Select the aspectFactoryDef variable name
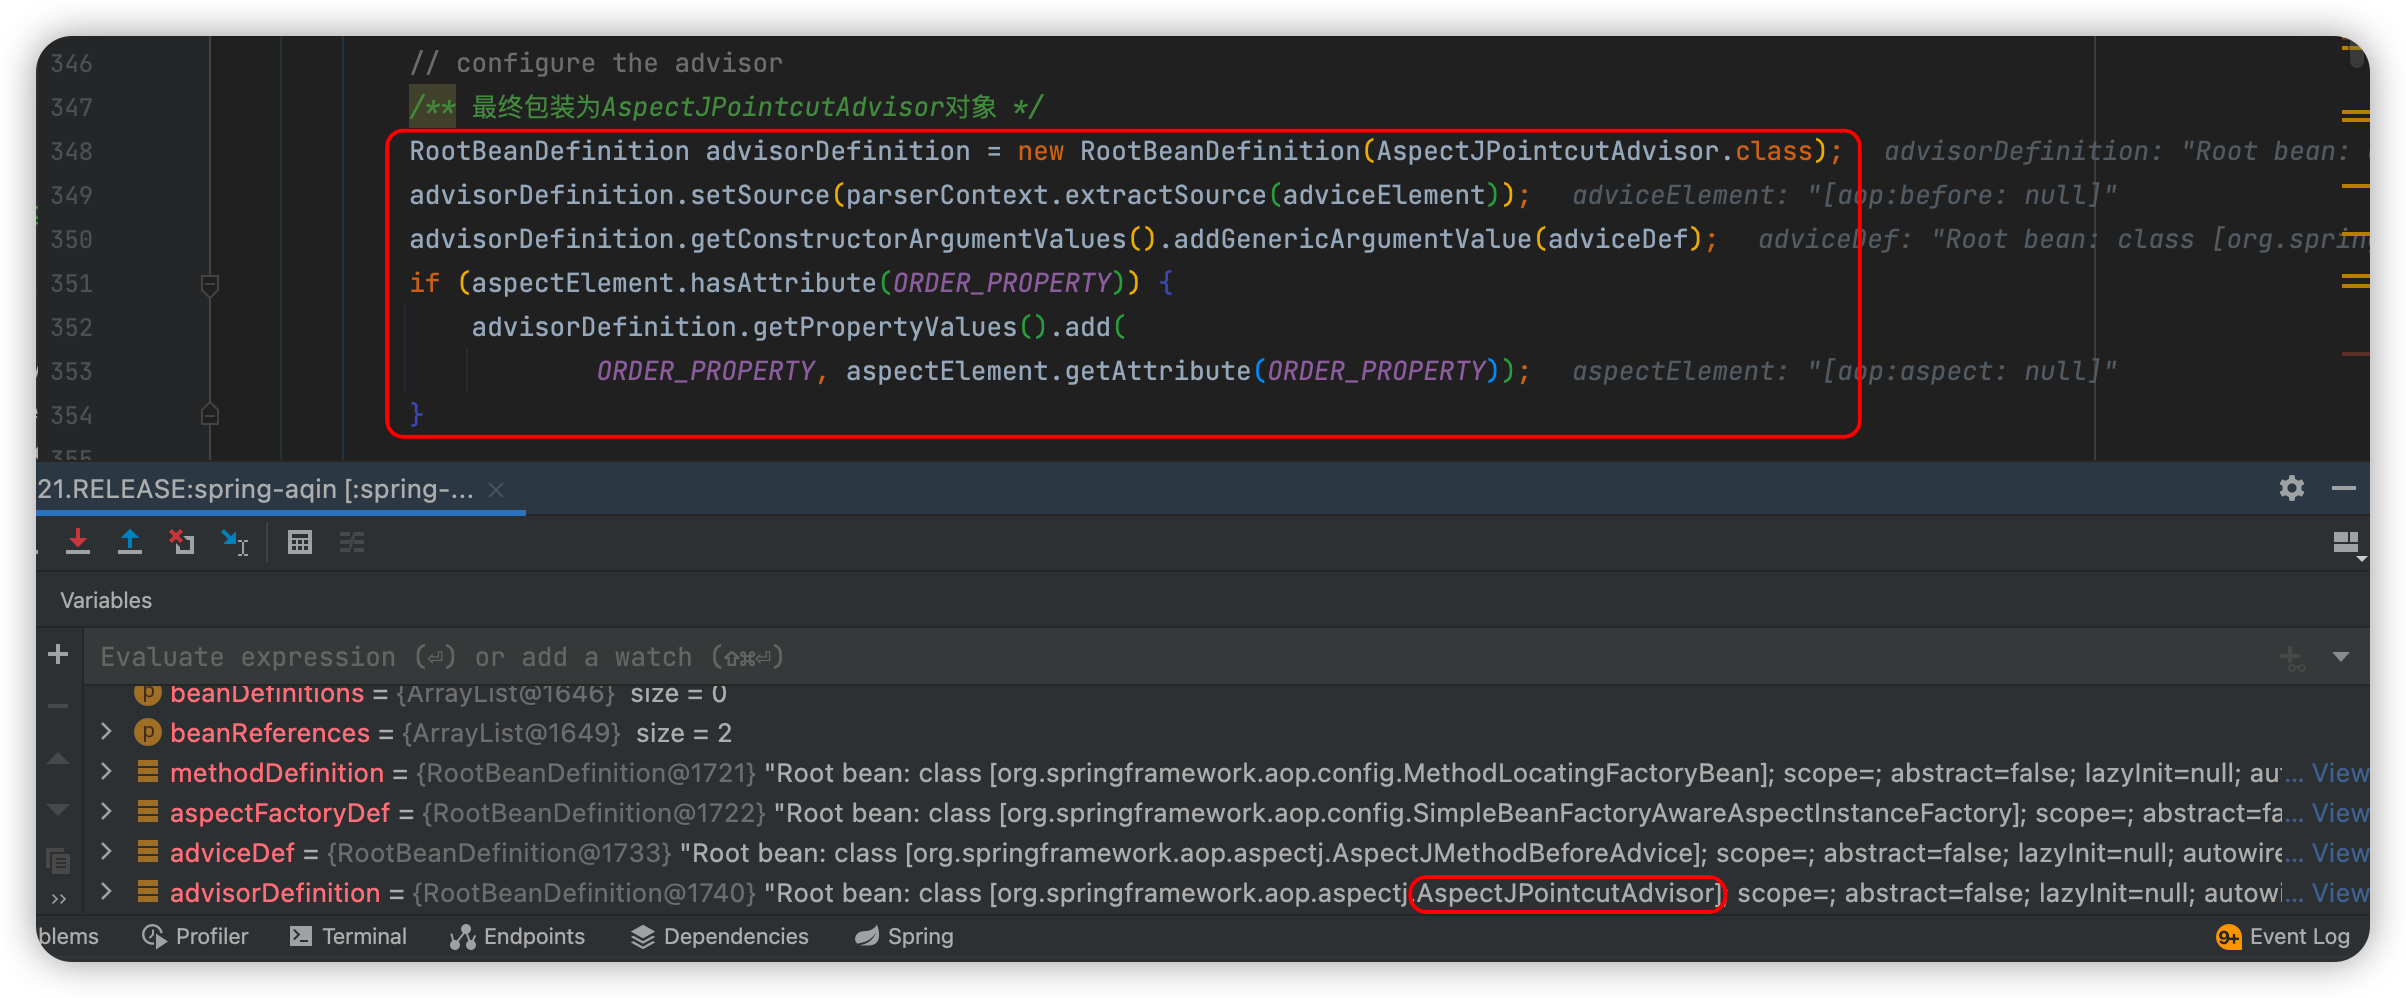The width and height of the screenshot is (2406, 998). tap(280, 813)
